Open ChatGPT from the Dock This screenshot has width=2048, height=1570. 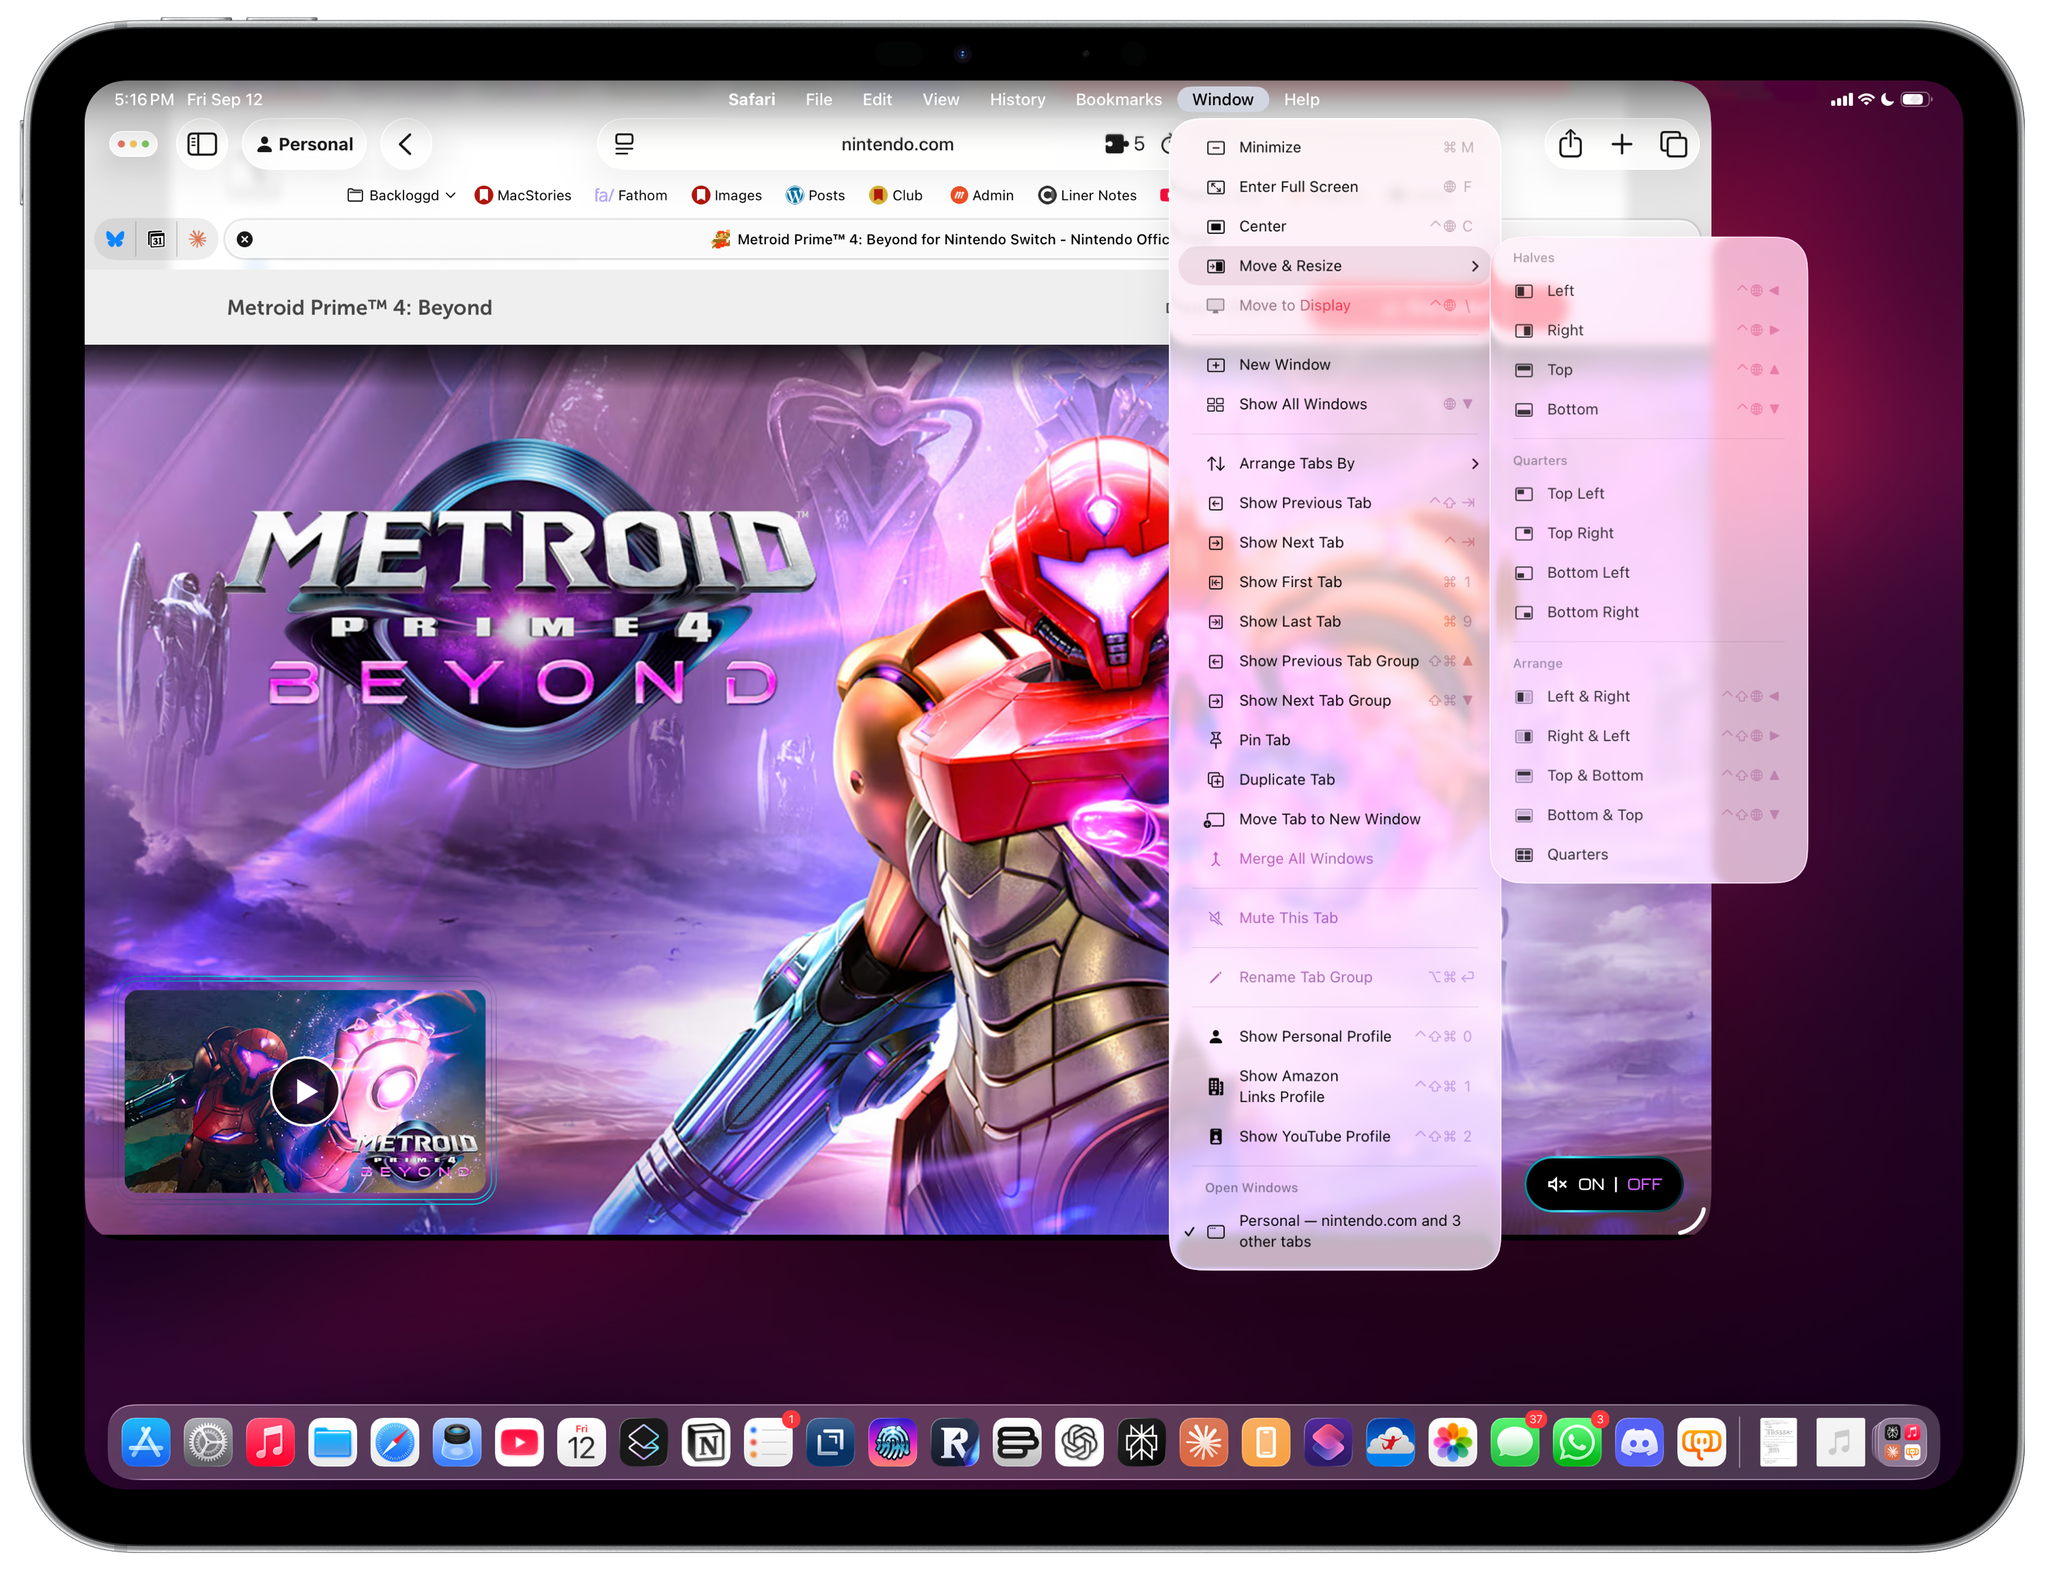1079,1442
